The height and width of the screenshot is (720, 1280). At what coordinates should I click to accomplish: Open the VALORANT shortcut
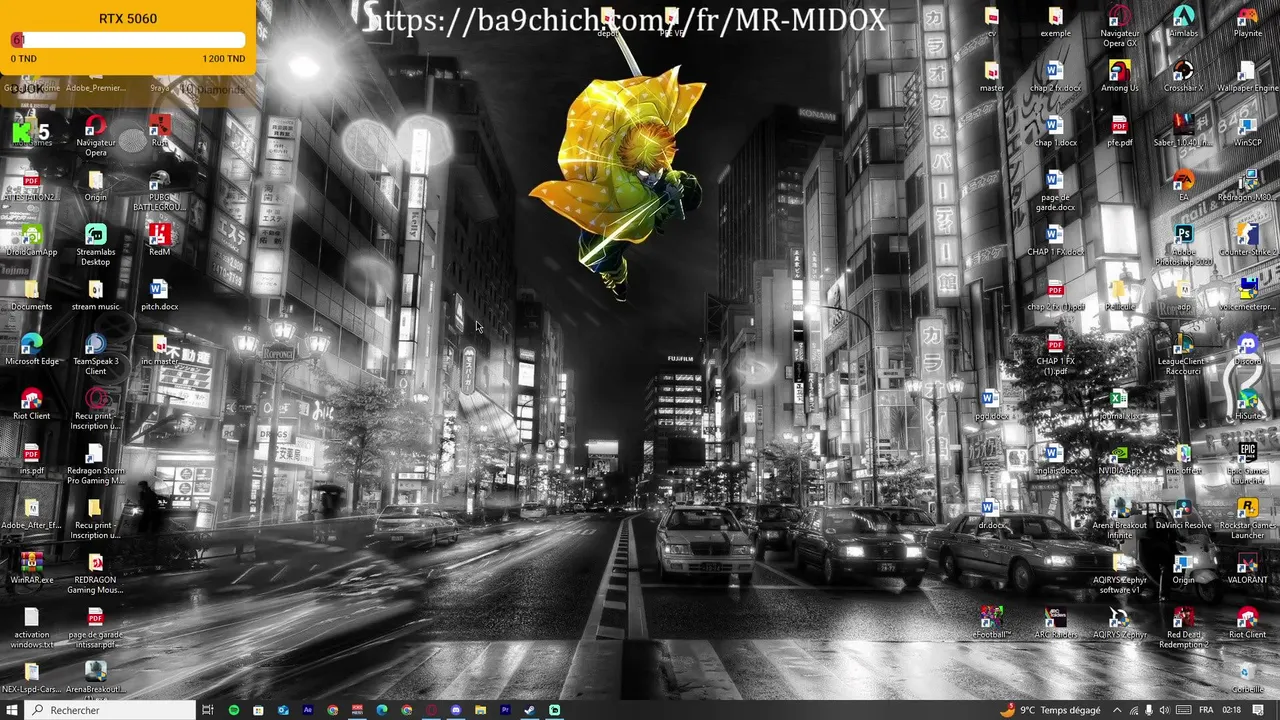(x=1247, y=568)
